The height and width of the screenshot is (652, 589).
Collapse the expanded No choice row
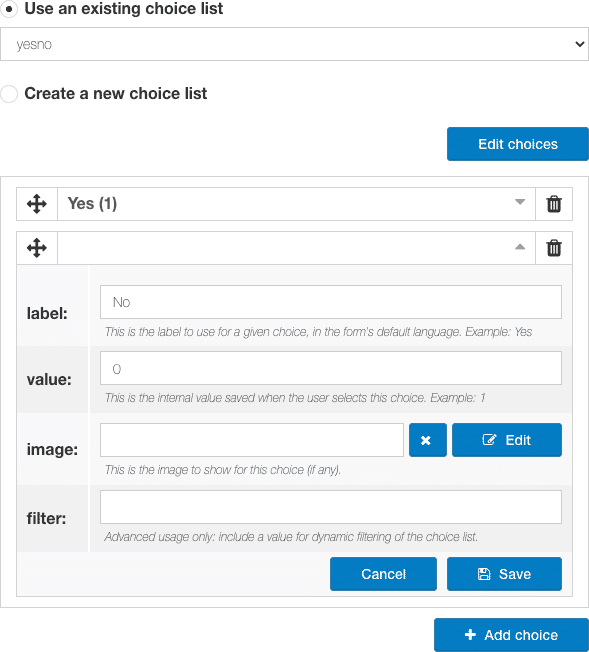pyautogui.click(x=520, y=247)
